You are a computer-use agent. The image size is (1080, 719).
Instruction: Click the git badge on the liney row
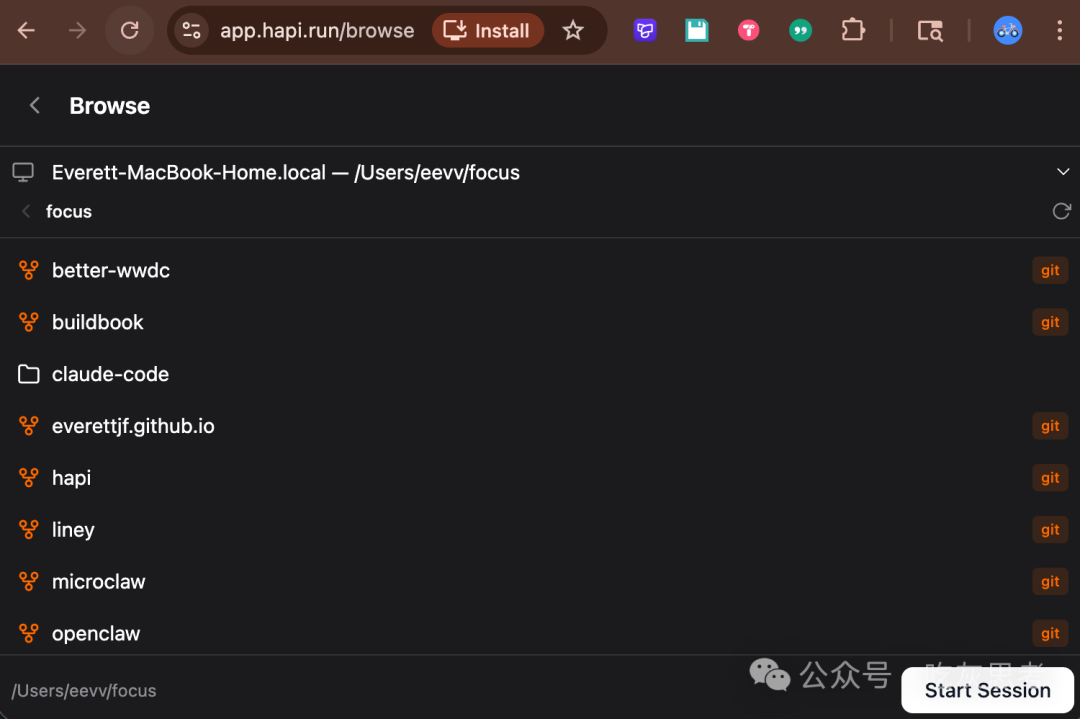tap(1050, 530)
